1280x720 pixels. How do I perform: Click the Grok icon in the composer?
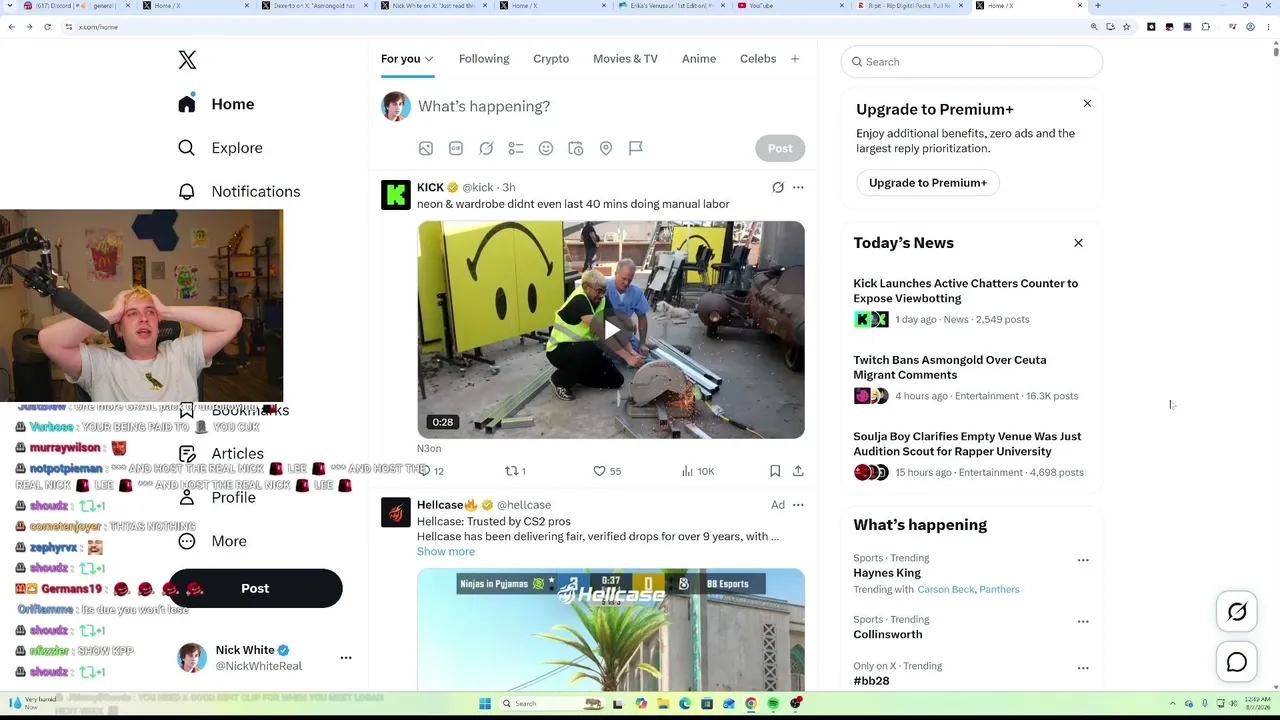pos(486,148)
